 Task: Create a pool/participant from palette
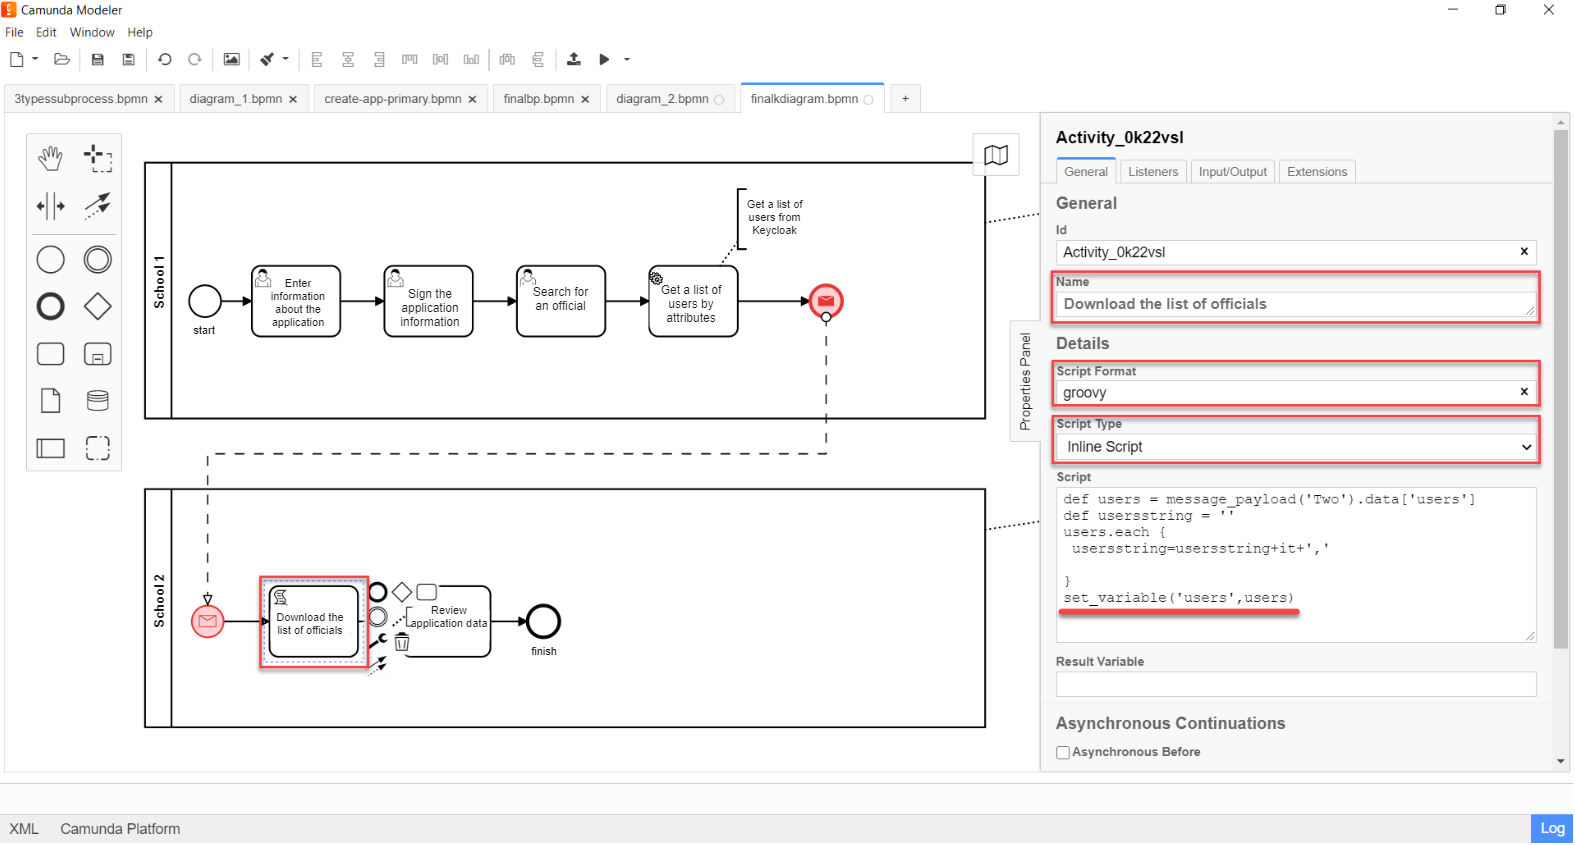point(50,448)
